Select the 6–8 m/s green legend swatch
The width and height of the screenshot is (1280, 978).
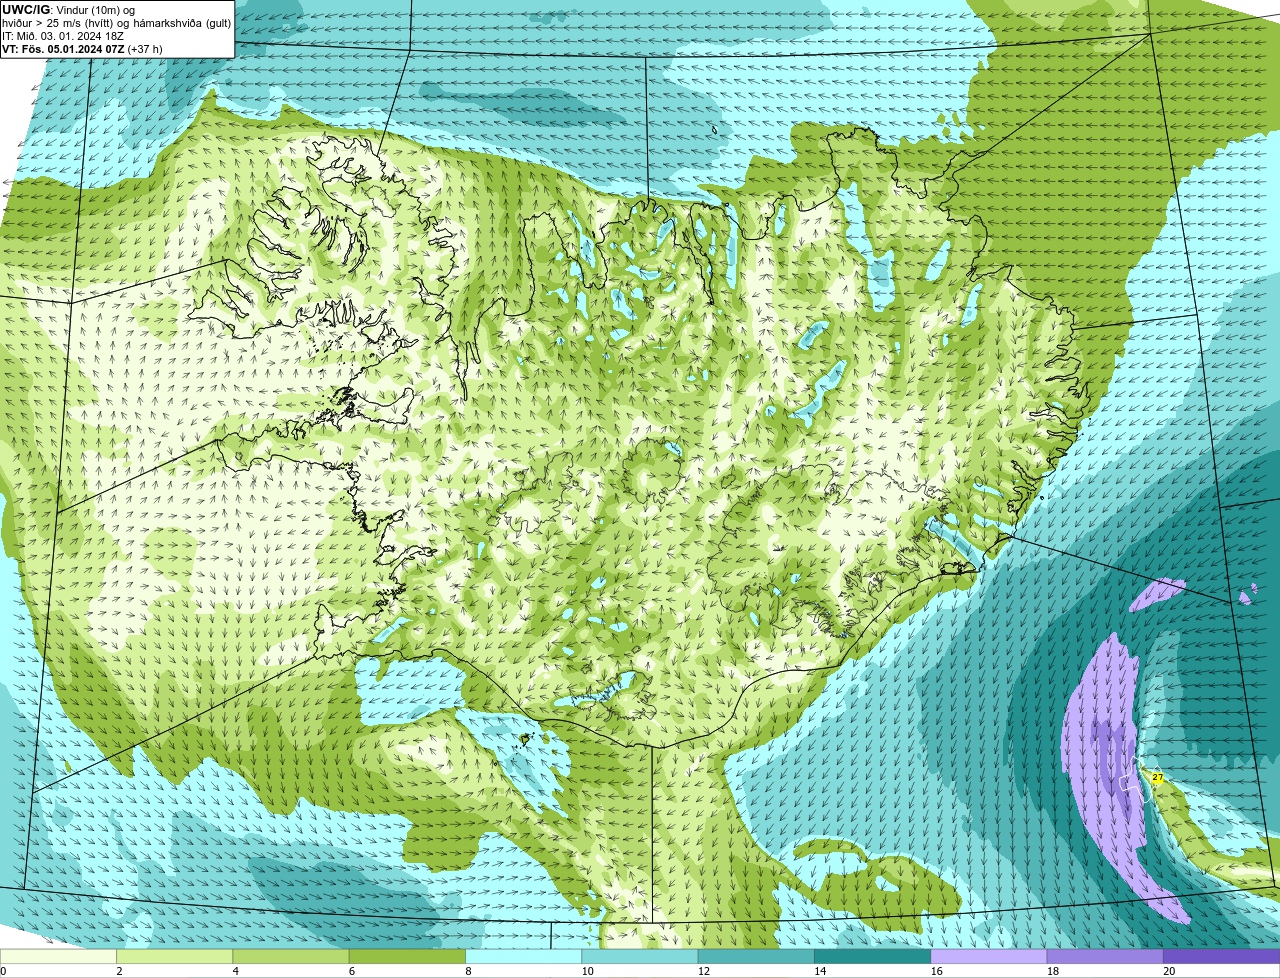coord(407,957)
